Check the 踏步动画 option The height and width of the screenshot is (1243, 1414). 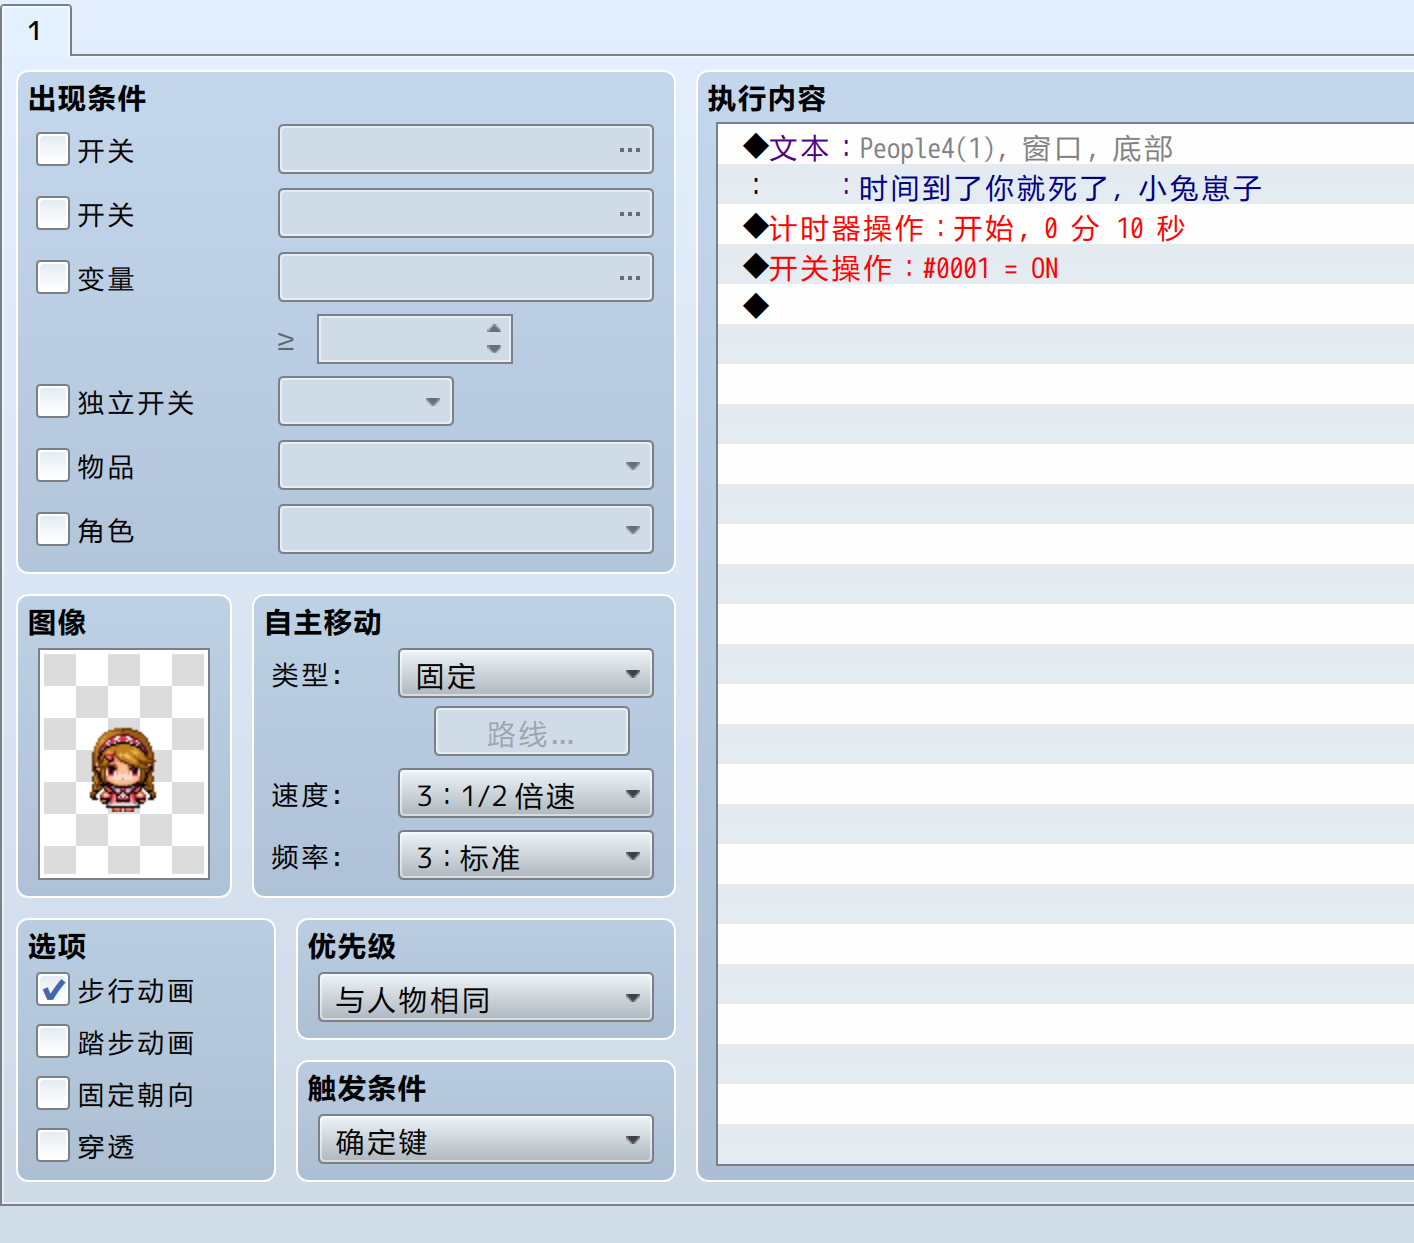53,1041
